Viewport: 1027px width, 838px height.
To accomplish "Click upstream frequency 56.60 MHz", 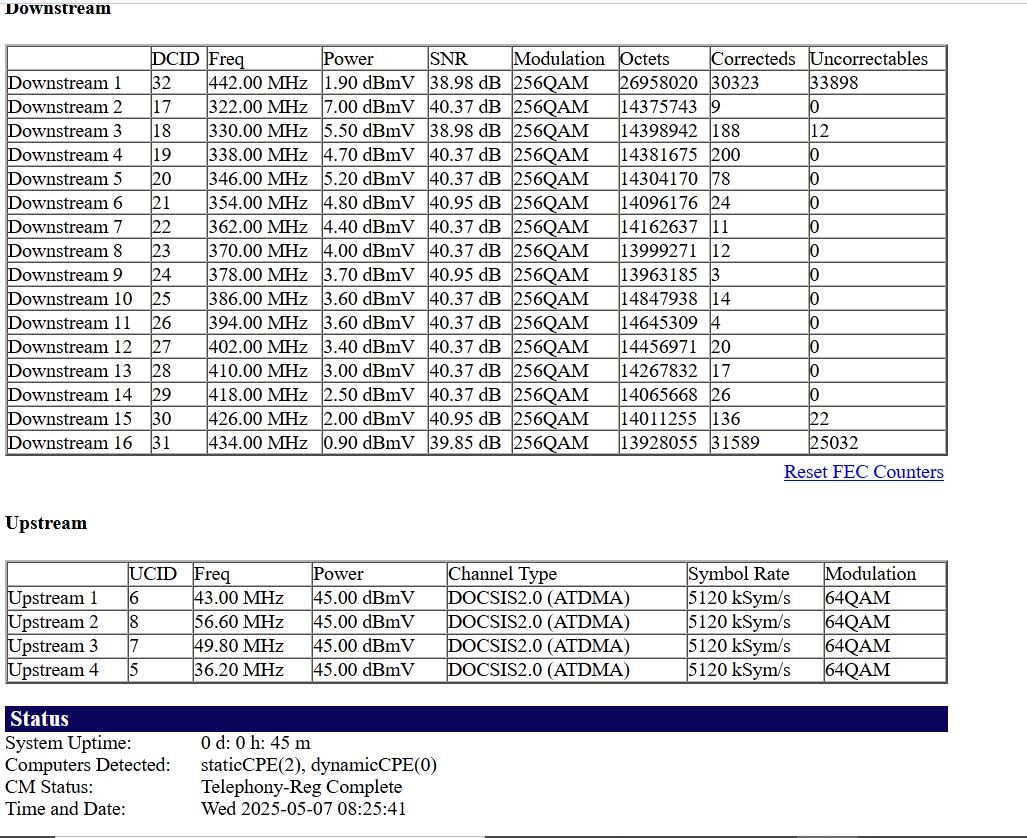I will pyautogui.click(x=238, y=622).
